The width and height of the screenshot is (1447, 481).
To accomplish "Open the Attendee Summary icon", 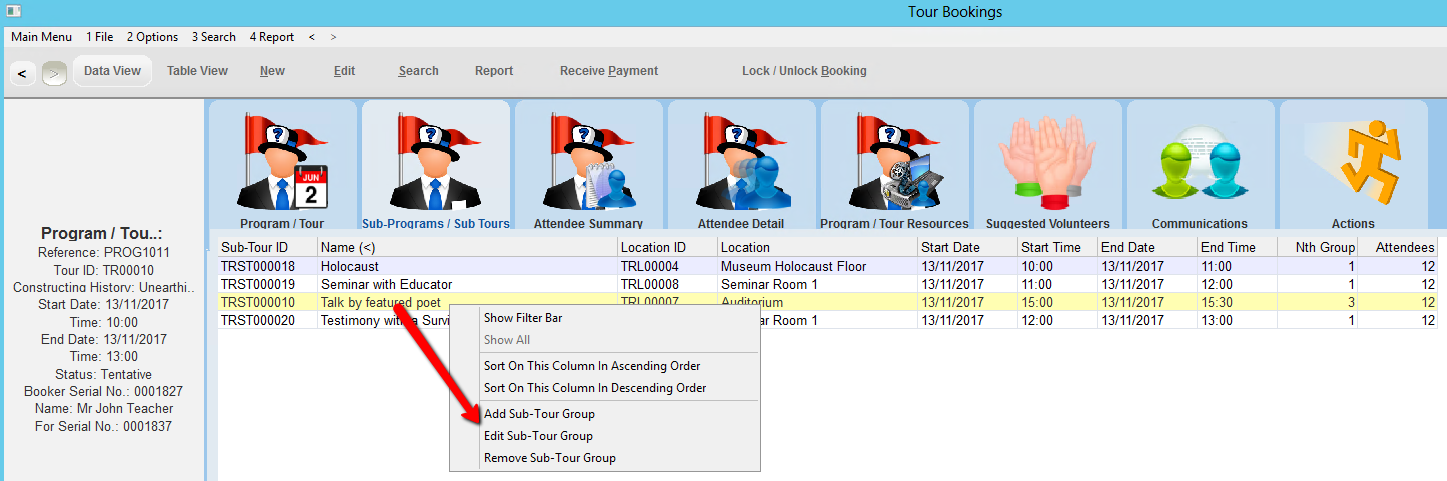I will (588, 166).
